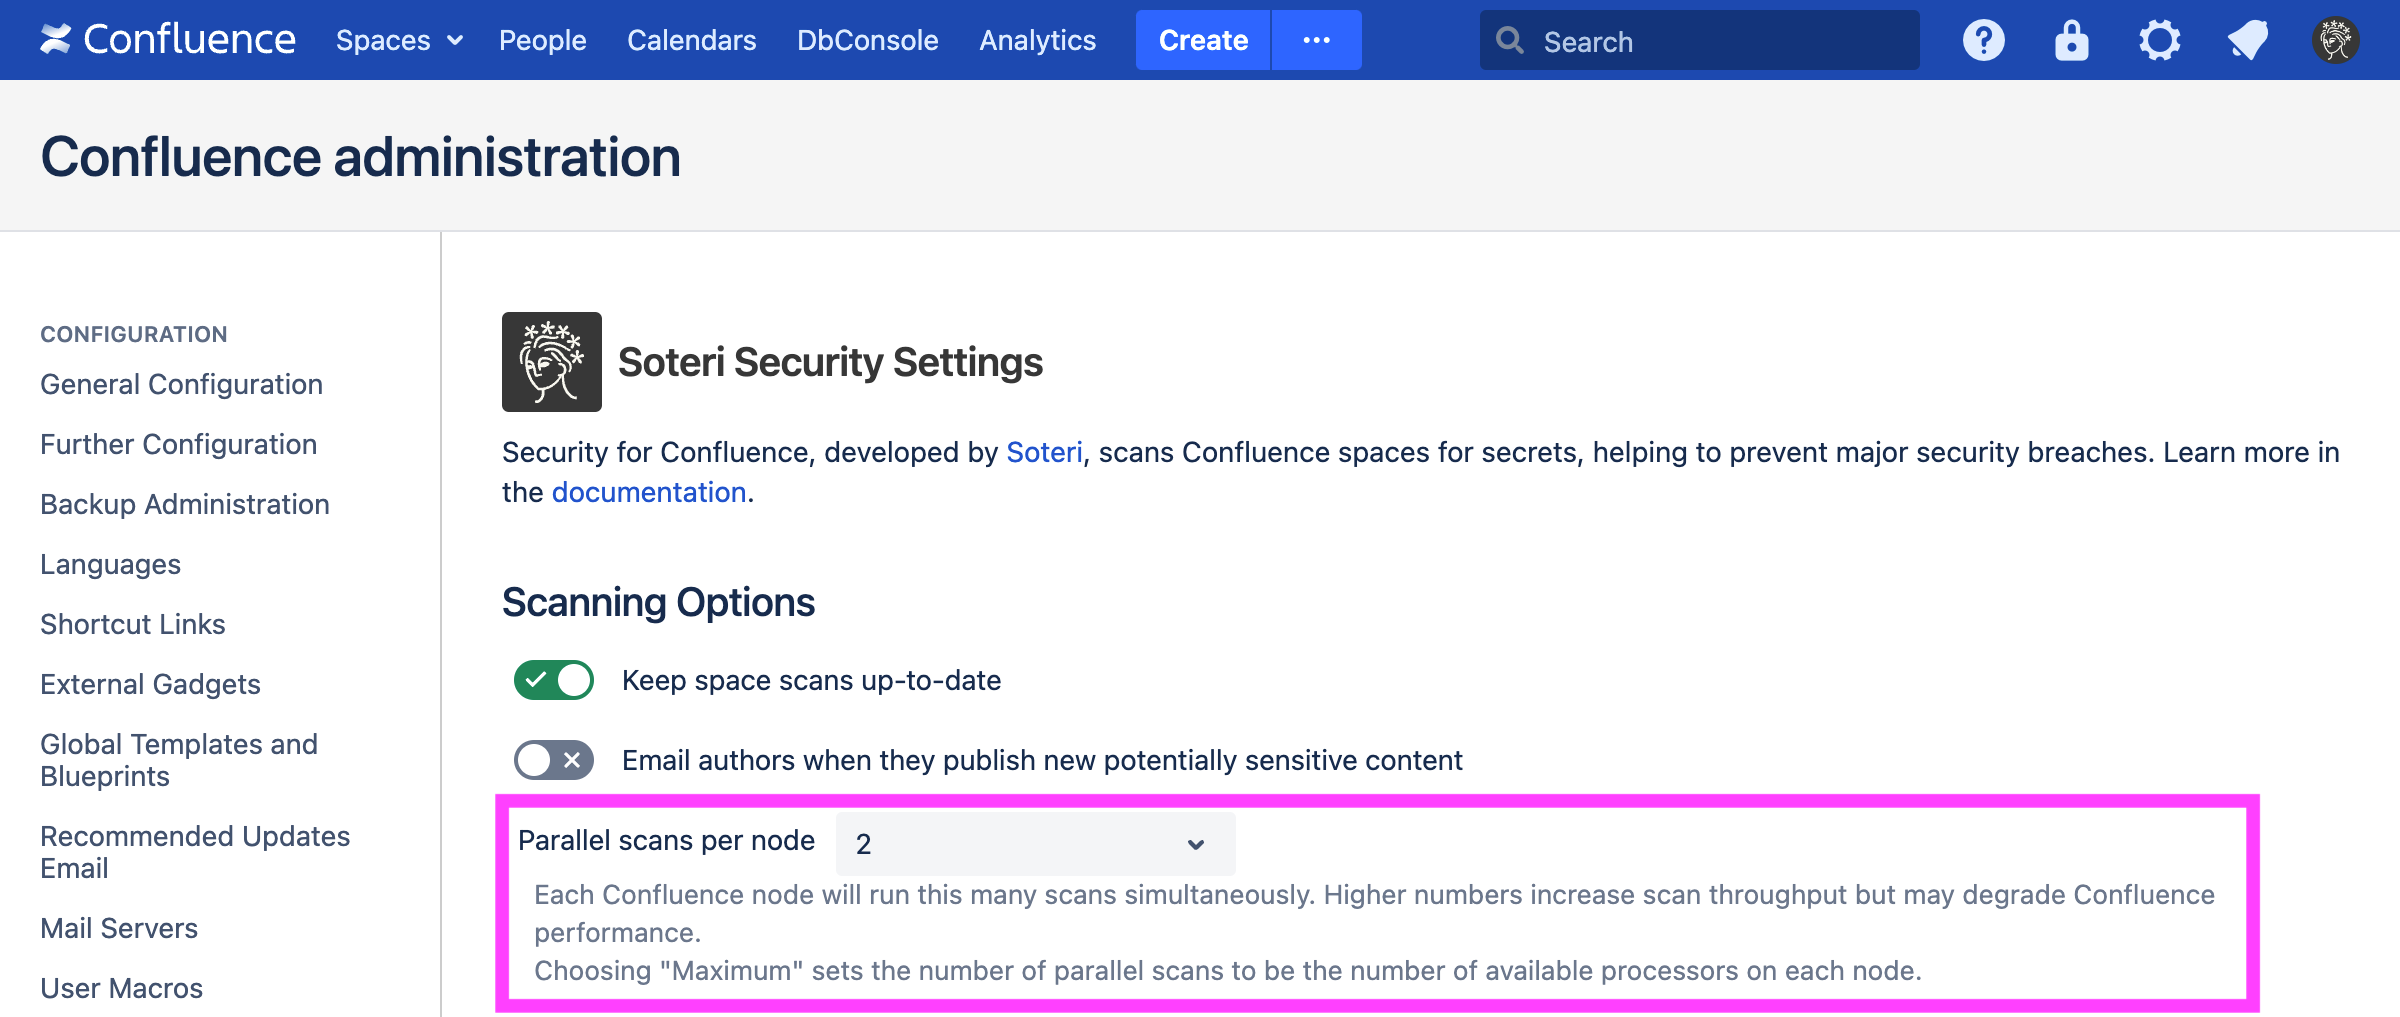Image resolution: width=2400 pixels, height=1017 pixels.
Task: Click the search magnifier icon
Action: tap(1510, 40)
